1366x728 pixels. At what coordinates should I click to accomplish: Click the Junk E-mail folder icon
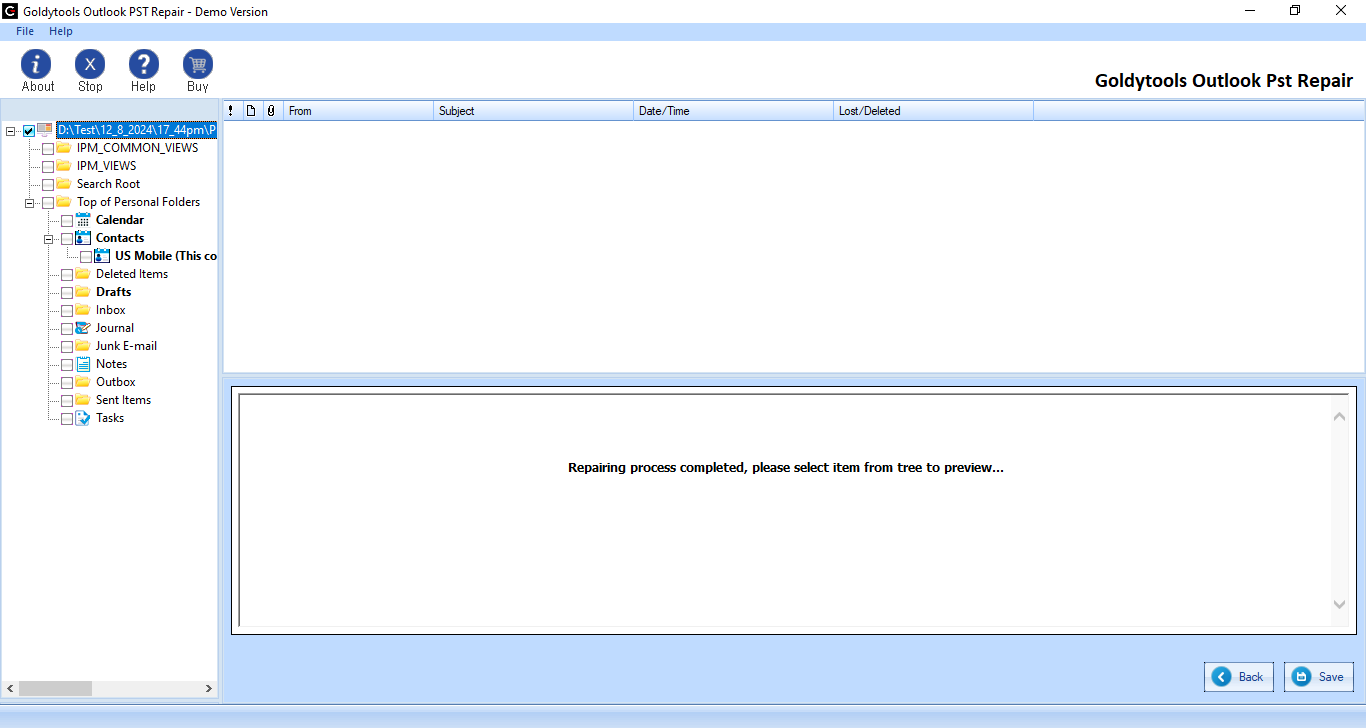pyautogui.click(x=84, y=346)
